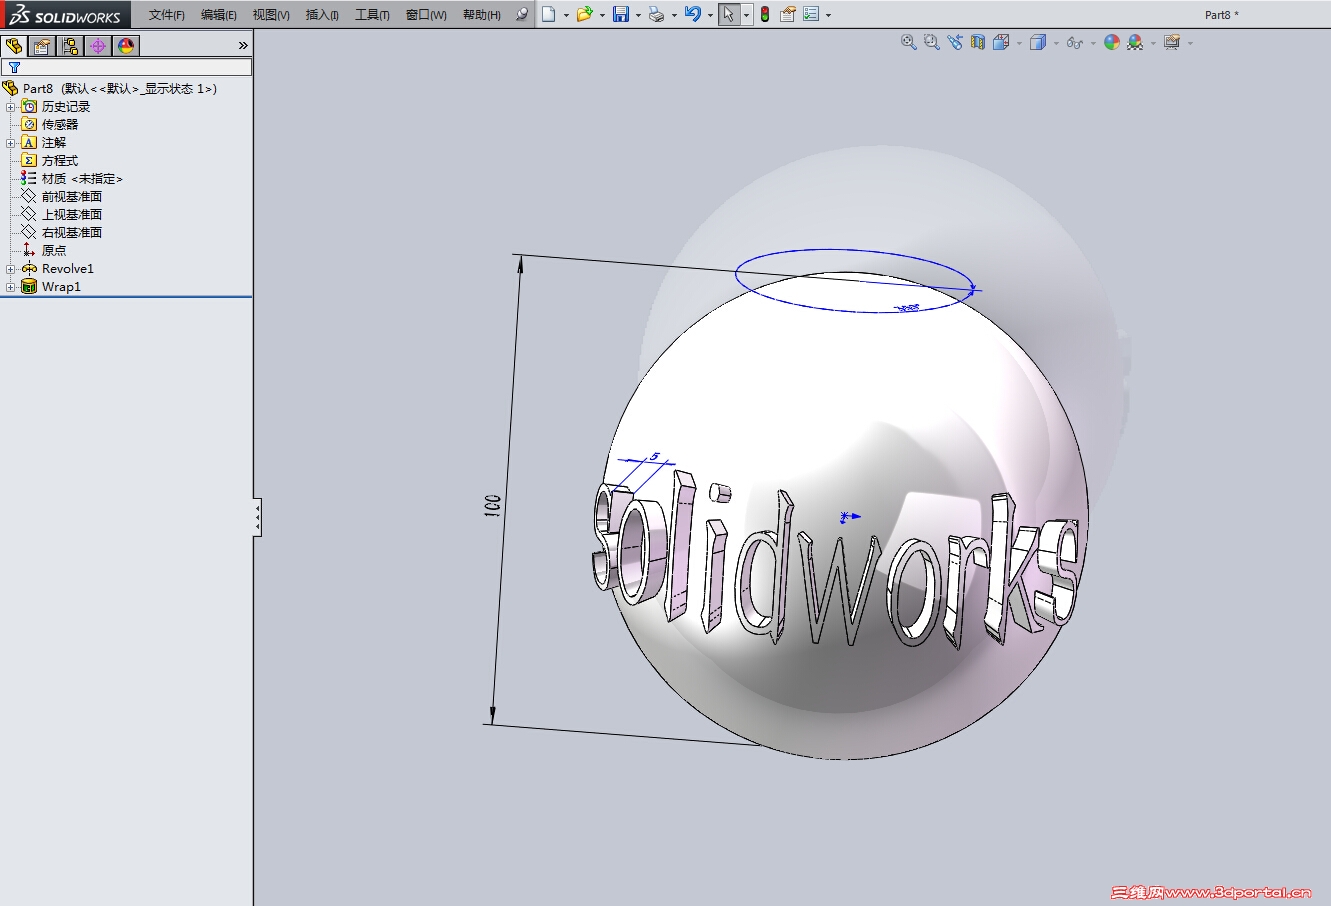The image size is (1331, 906).
Task: Restore the Previous View
Action: 955,42
